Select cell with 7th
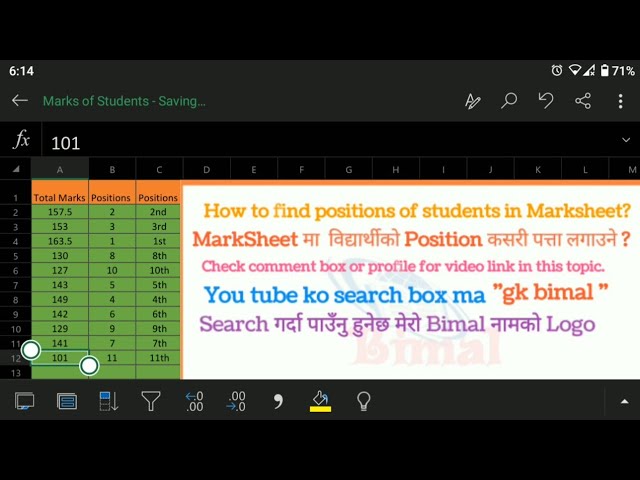Screen dimensions: 640x480 coord(158,343)
